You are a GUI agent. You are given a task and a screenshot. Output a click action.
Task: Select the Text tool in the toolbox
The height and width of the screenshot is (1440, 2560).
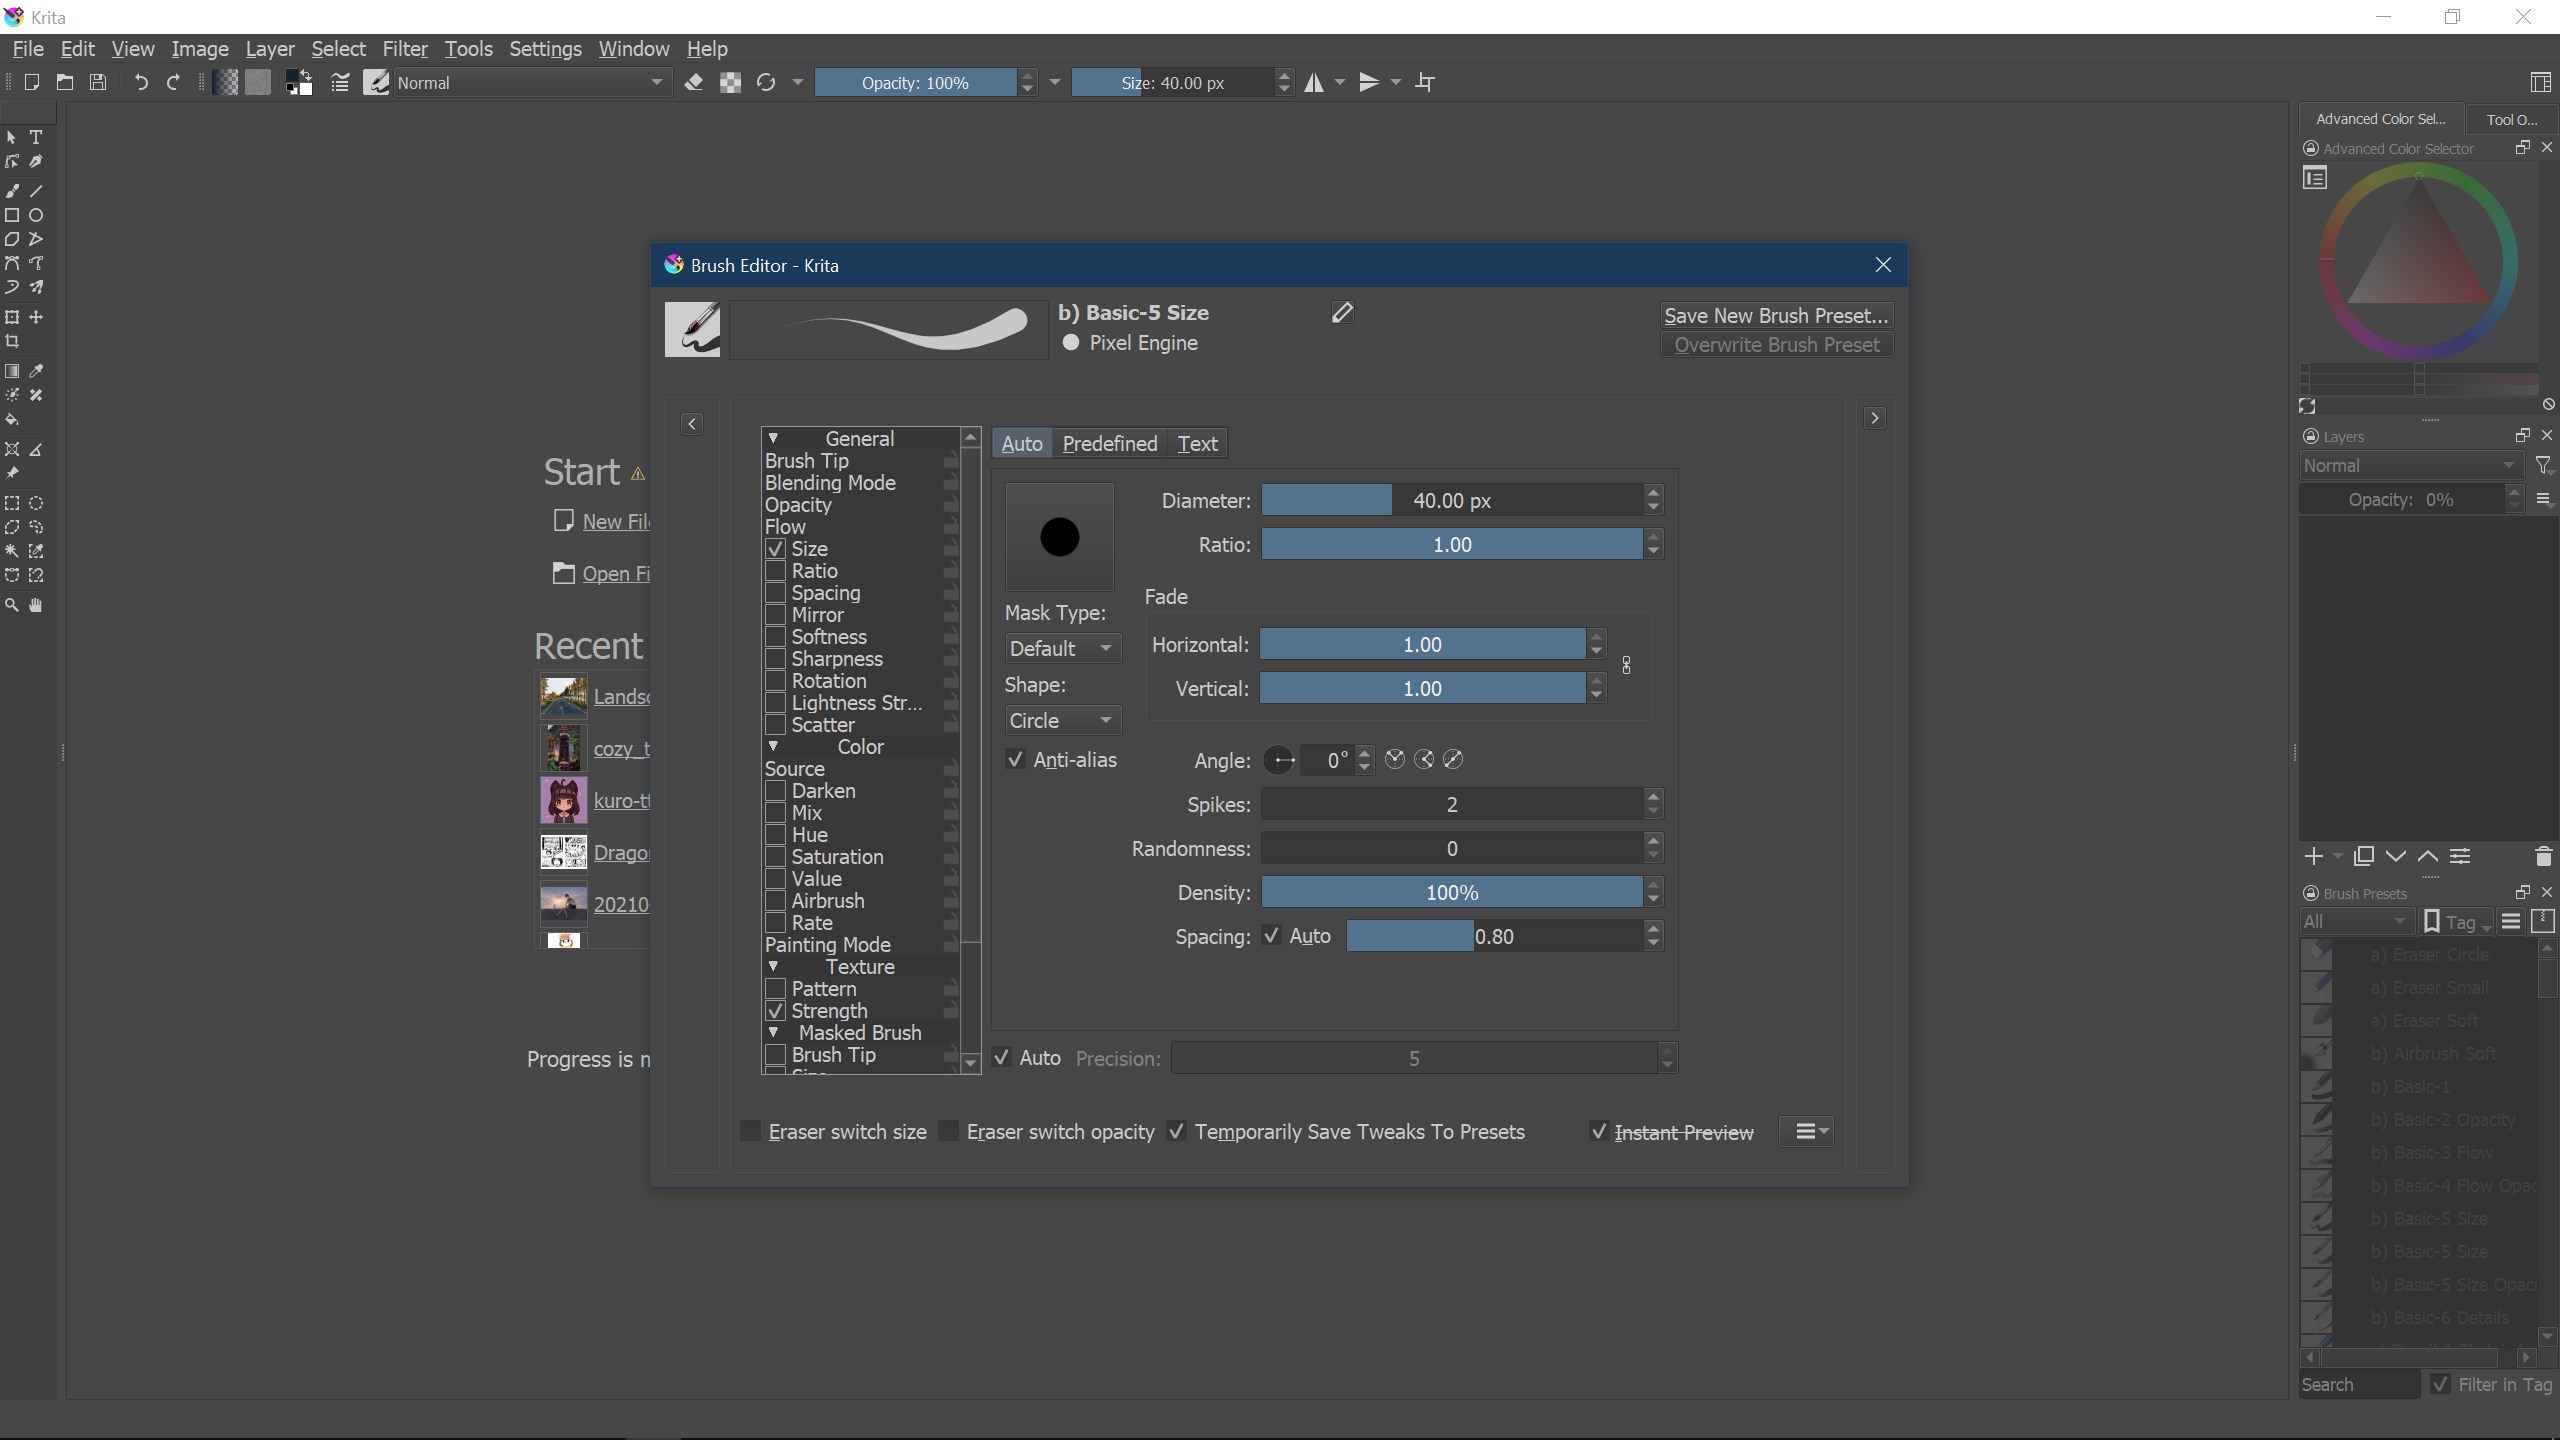click(36, 137)
